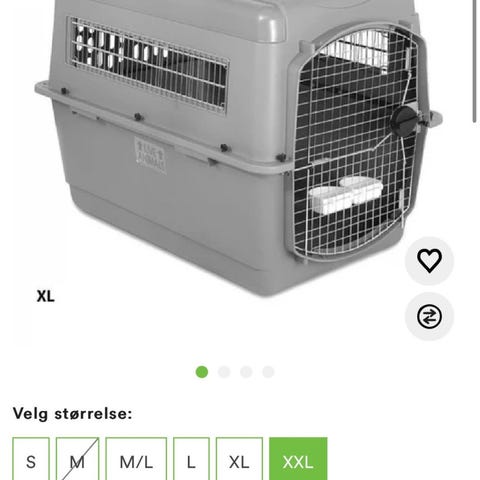The image size is (480, 480).
Task: Tap the Live Animals sticker on crate
Action: tap(150, 155)
